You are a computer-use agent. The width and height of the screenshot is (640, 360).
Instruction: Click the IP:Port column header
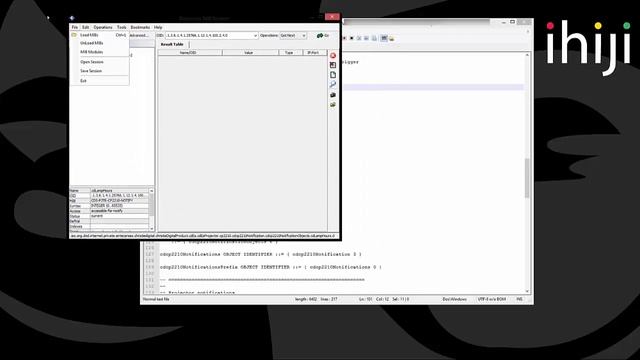pos(314,53)
